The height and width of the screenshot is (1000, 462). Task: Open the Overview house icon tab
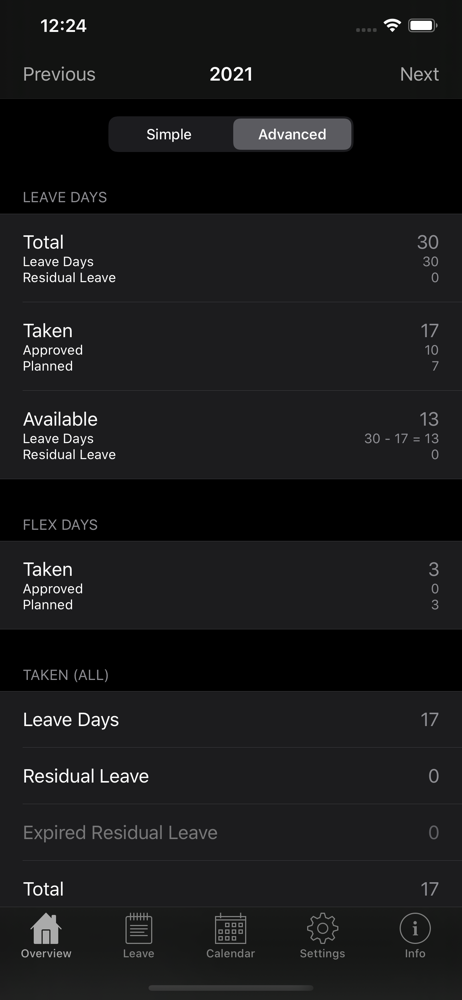tap(46, 929)
